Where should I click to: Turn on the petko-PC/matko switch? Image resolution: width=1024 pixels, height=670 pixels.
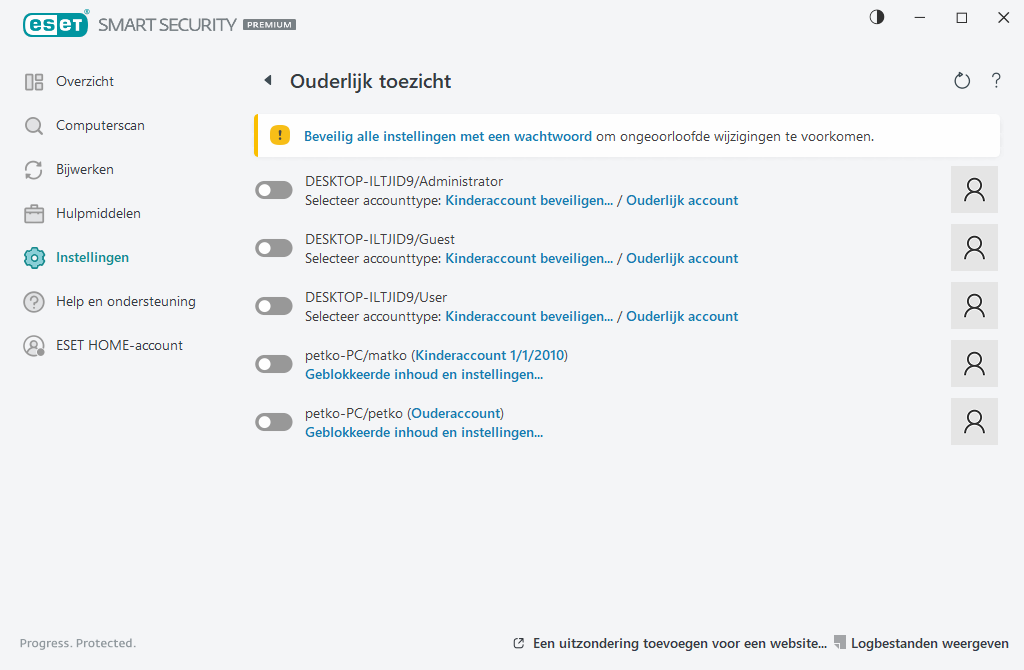coord(274,364)
